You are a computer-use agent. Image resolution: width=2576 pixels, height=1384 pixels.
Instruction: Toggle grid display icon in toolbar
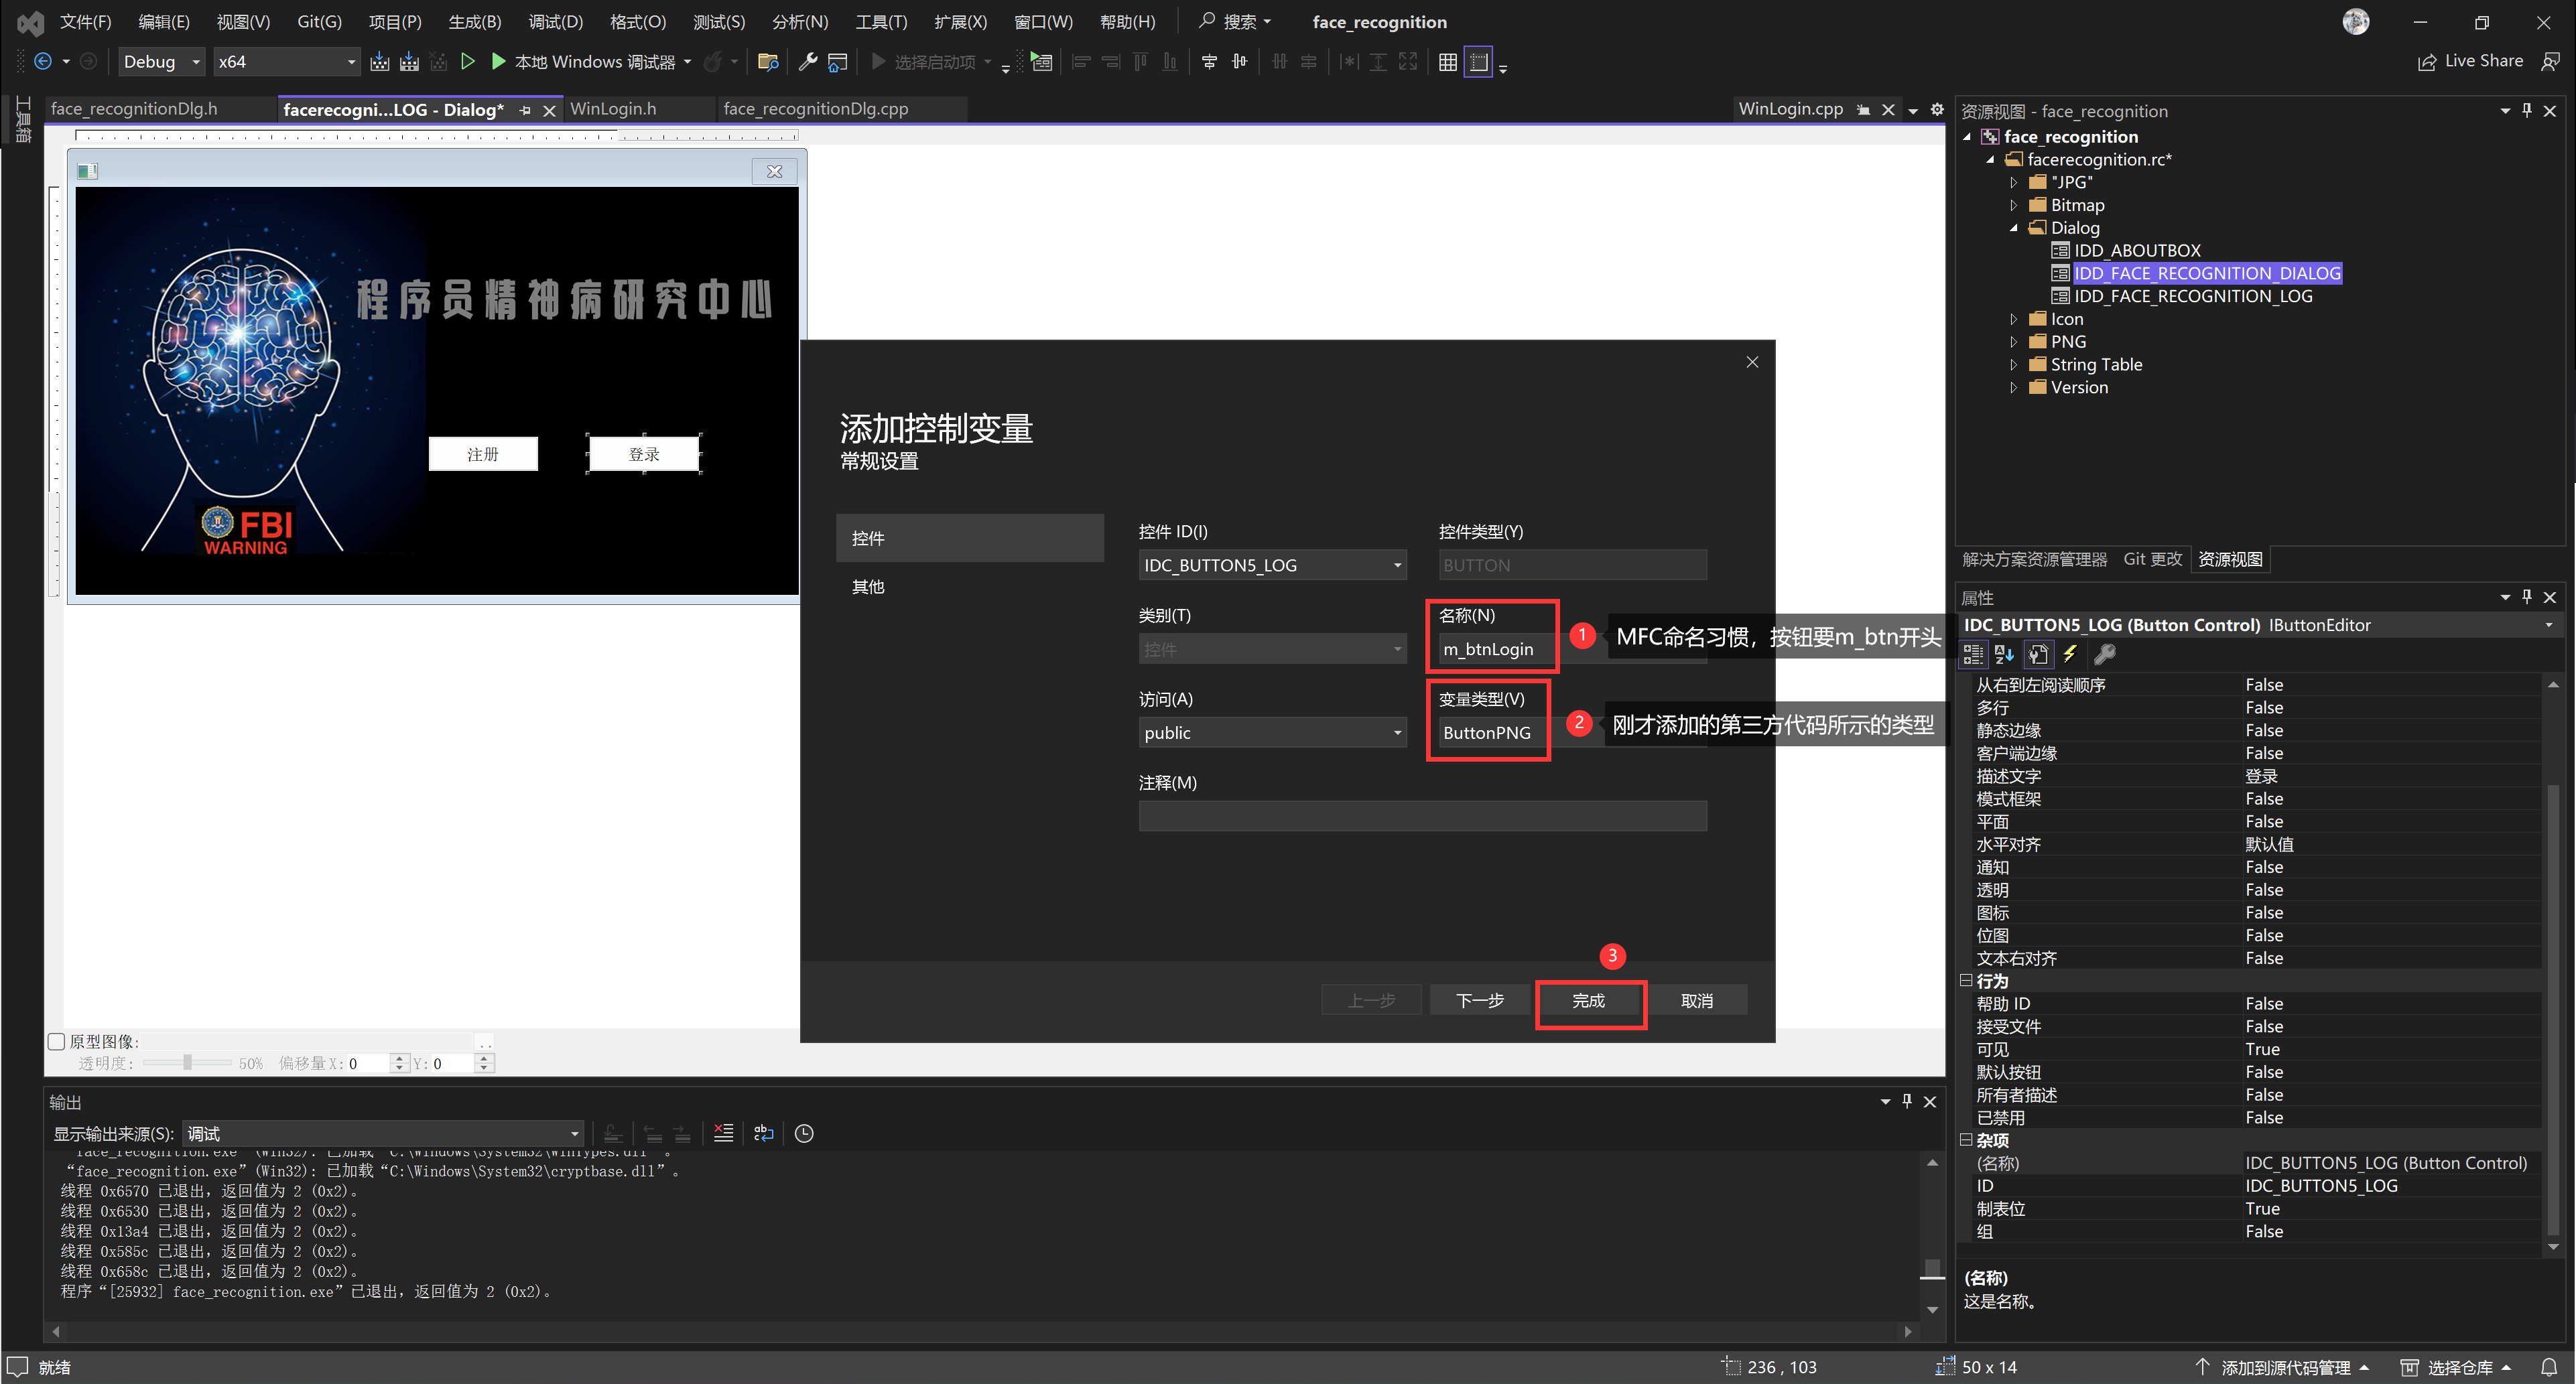pyautogui.click(x=1447, y=62)
